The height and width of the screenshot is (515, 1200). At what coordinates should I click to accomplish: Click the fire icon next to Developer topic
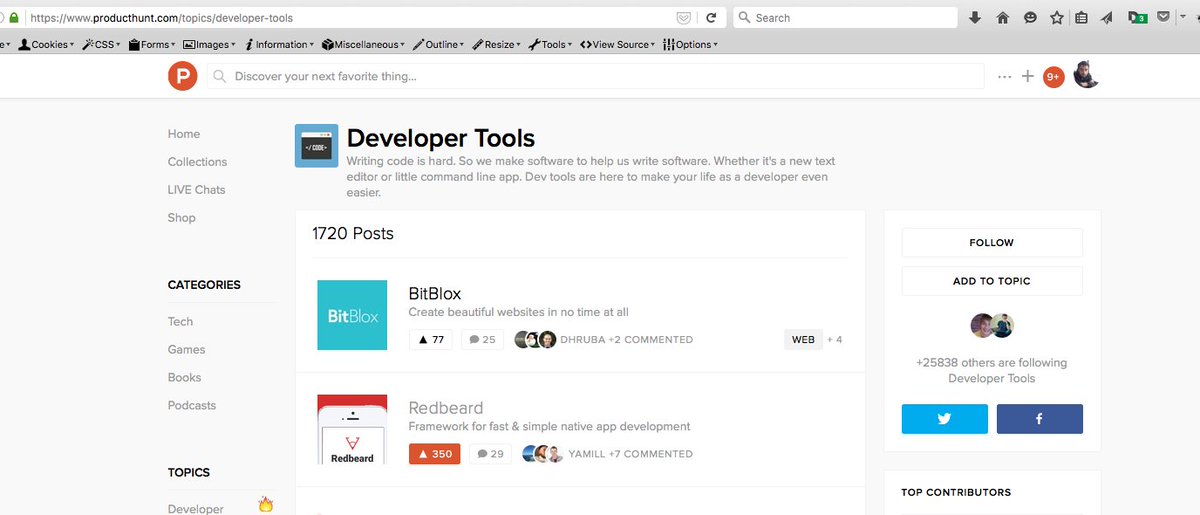pos(265,504)
